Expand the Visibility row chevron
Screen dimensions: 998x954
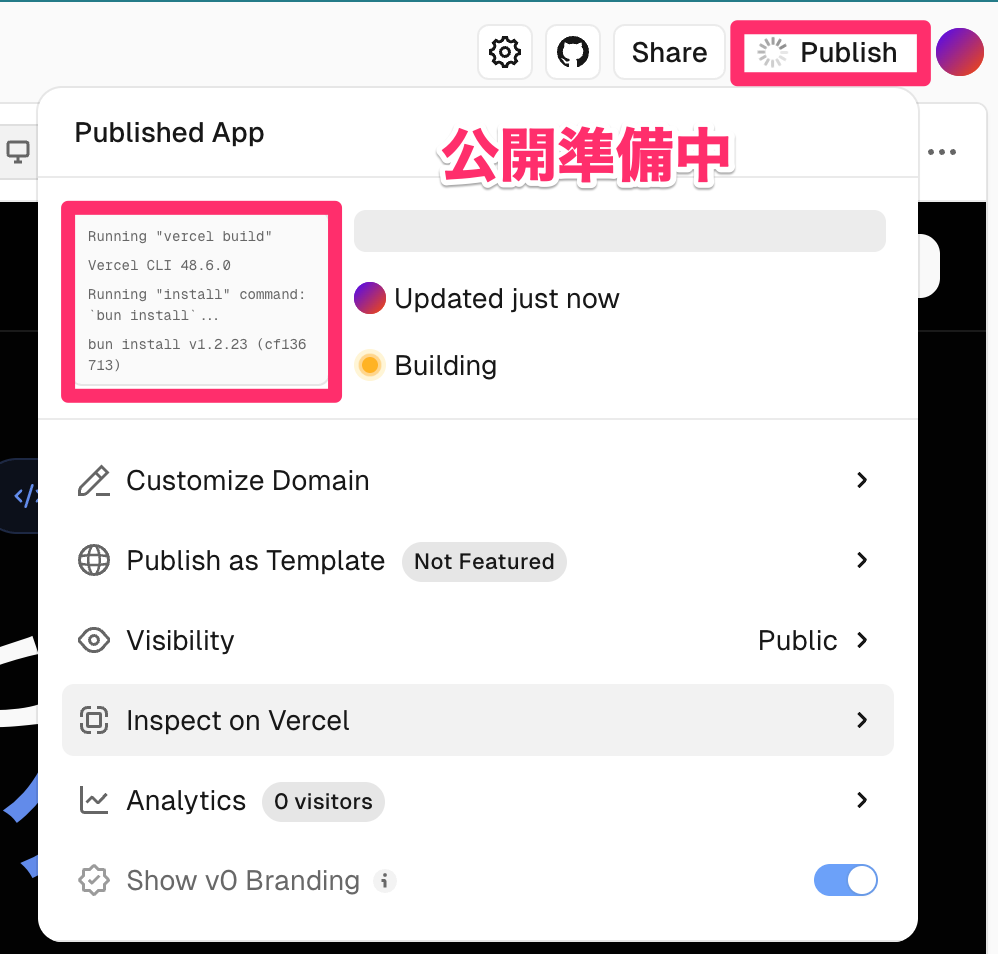[x=862, y=640]
